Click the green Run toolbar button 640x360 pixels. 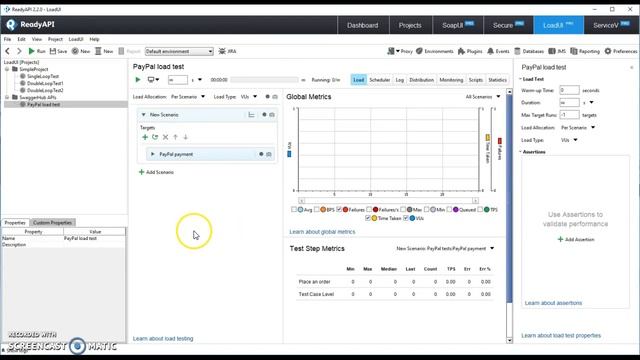36,51
